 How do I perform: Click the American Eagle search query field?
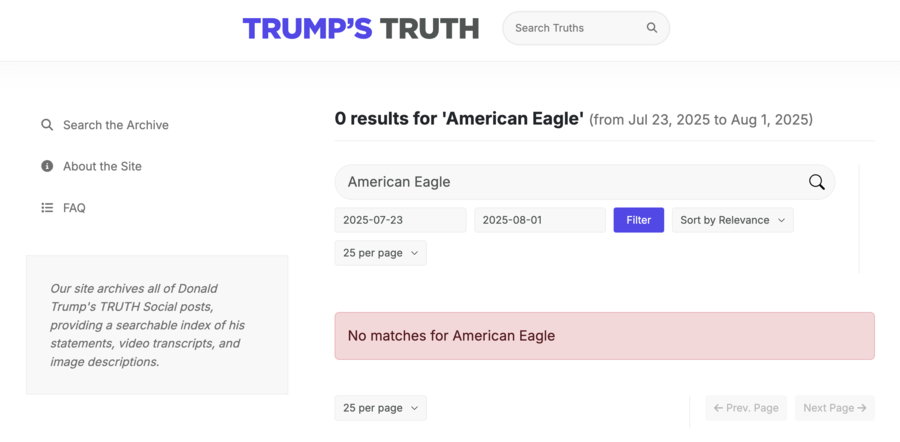click(x=585, y=182)
